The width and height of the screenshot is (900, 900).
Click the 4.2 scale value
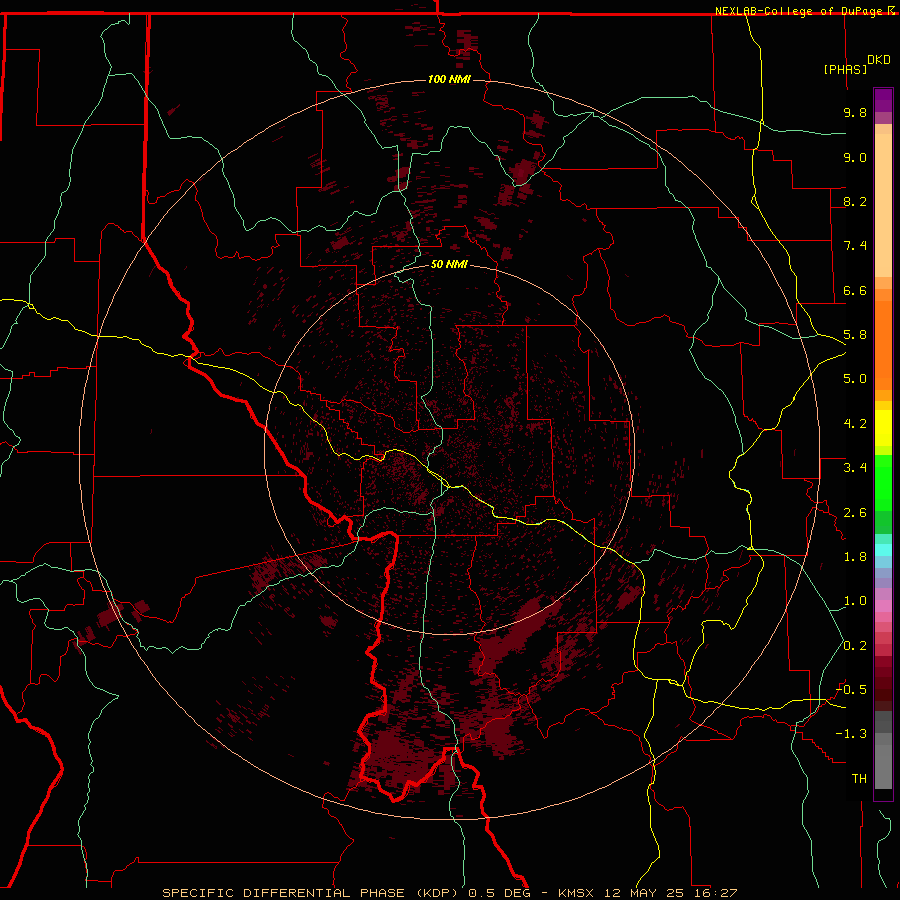(x=855, y=424)
